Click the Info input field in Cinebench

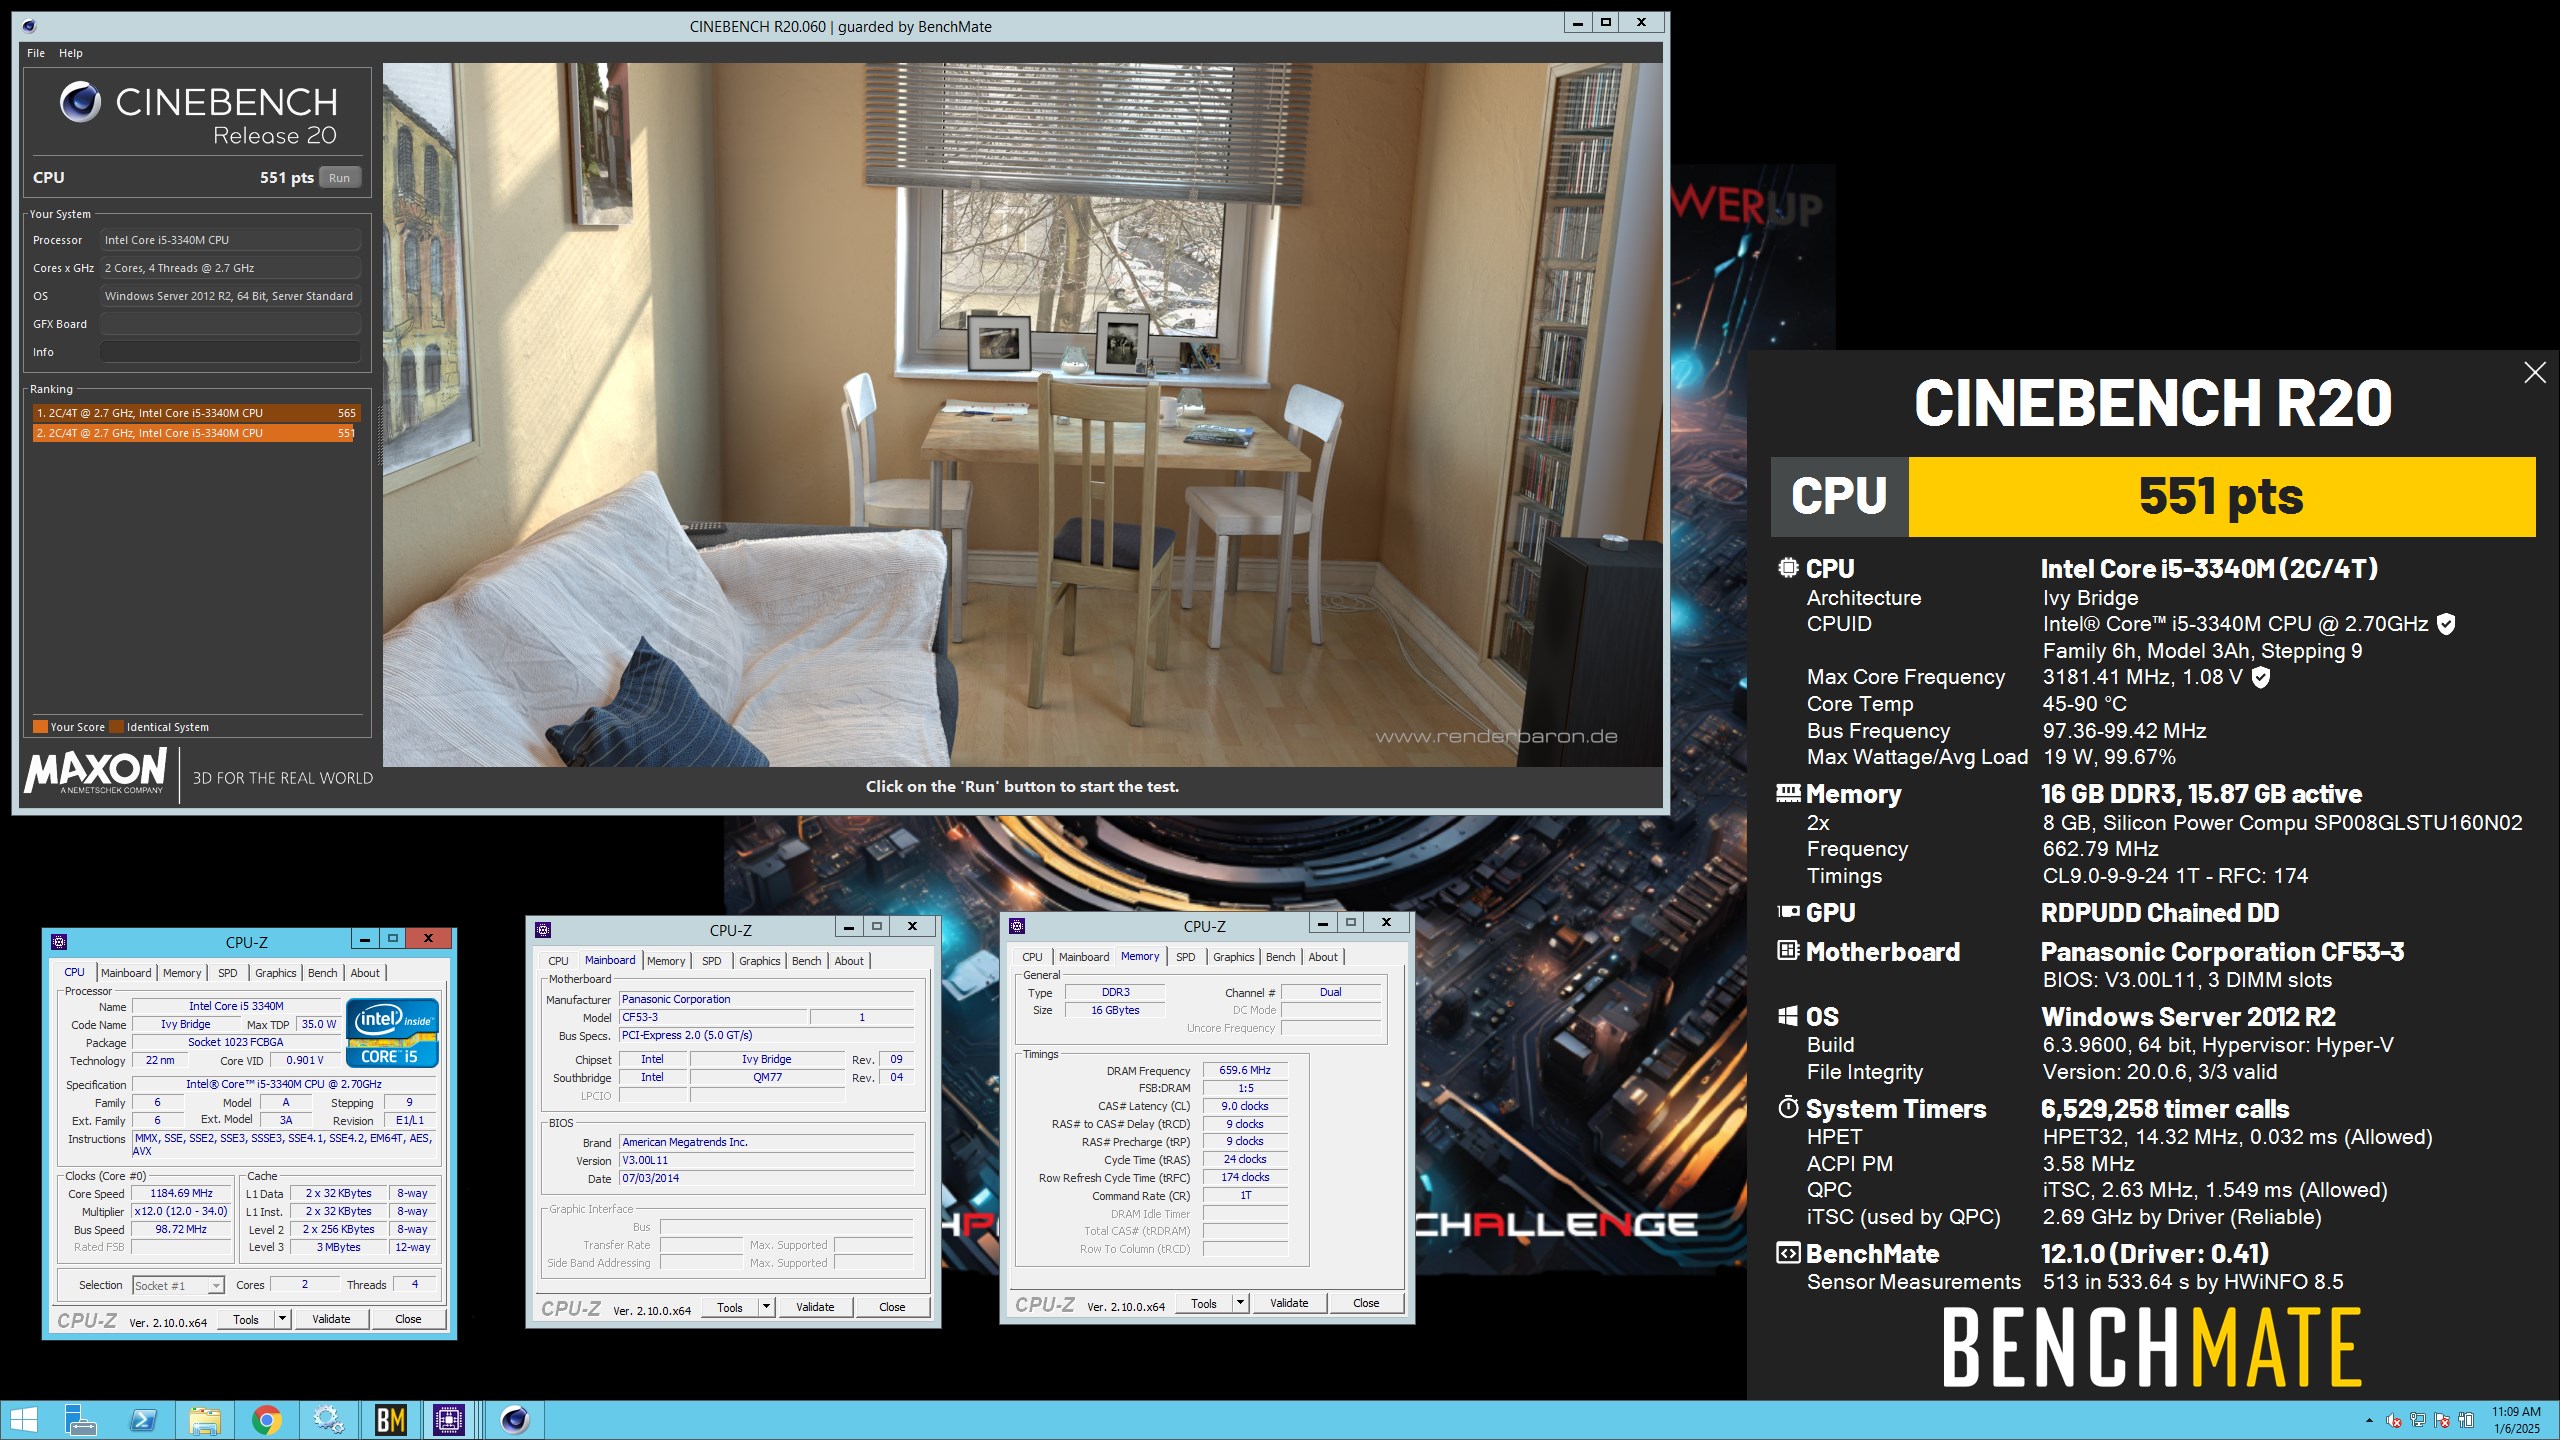(230, 352)
